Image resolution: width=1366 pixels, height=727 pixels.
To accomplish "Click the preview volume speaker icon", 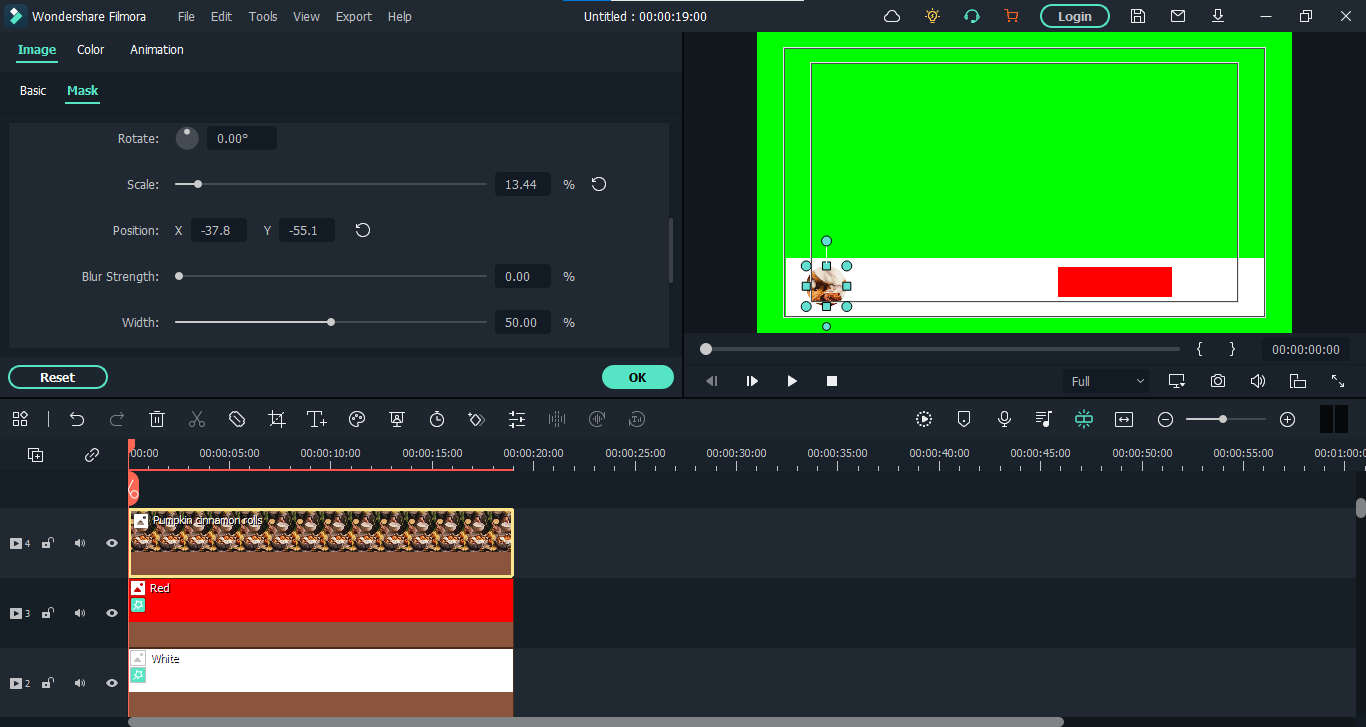I will click(1258, 381).
